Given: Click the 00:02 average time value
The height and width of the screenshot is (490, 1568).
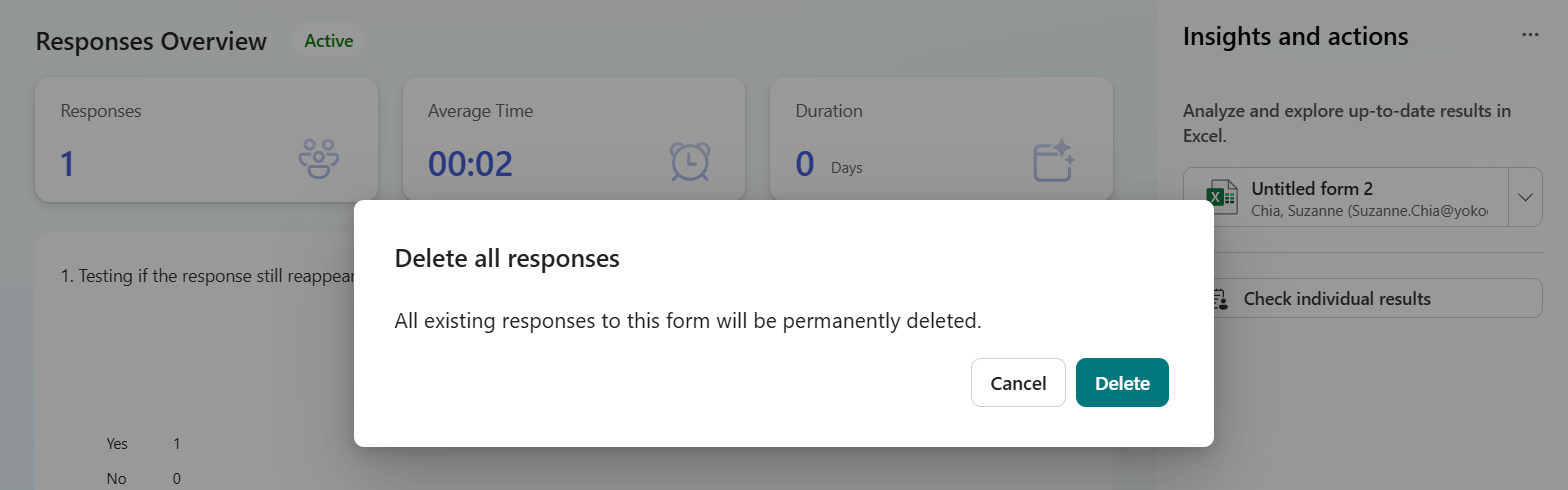Looking at the screenshot, I should 470,163.
